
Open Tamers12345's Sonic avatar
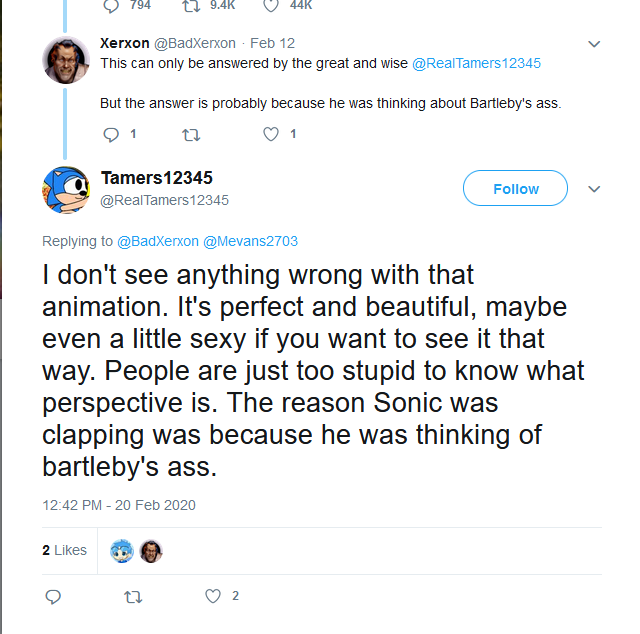click(66, 189)
